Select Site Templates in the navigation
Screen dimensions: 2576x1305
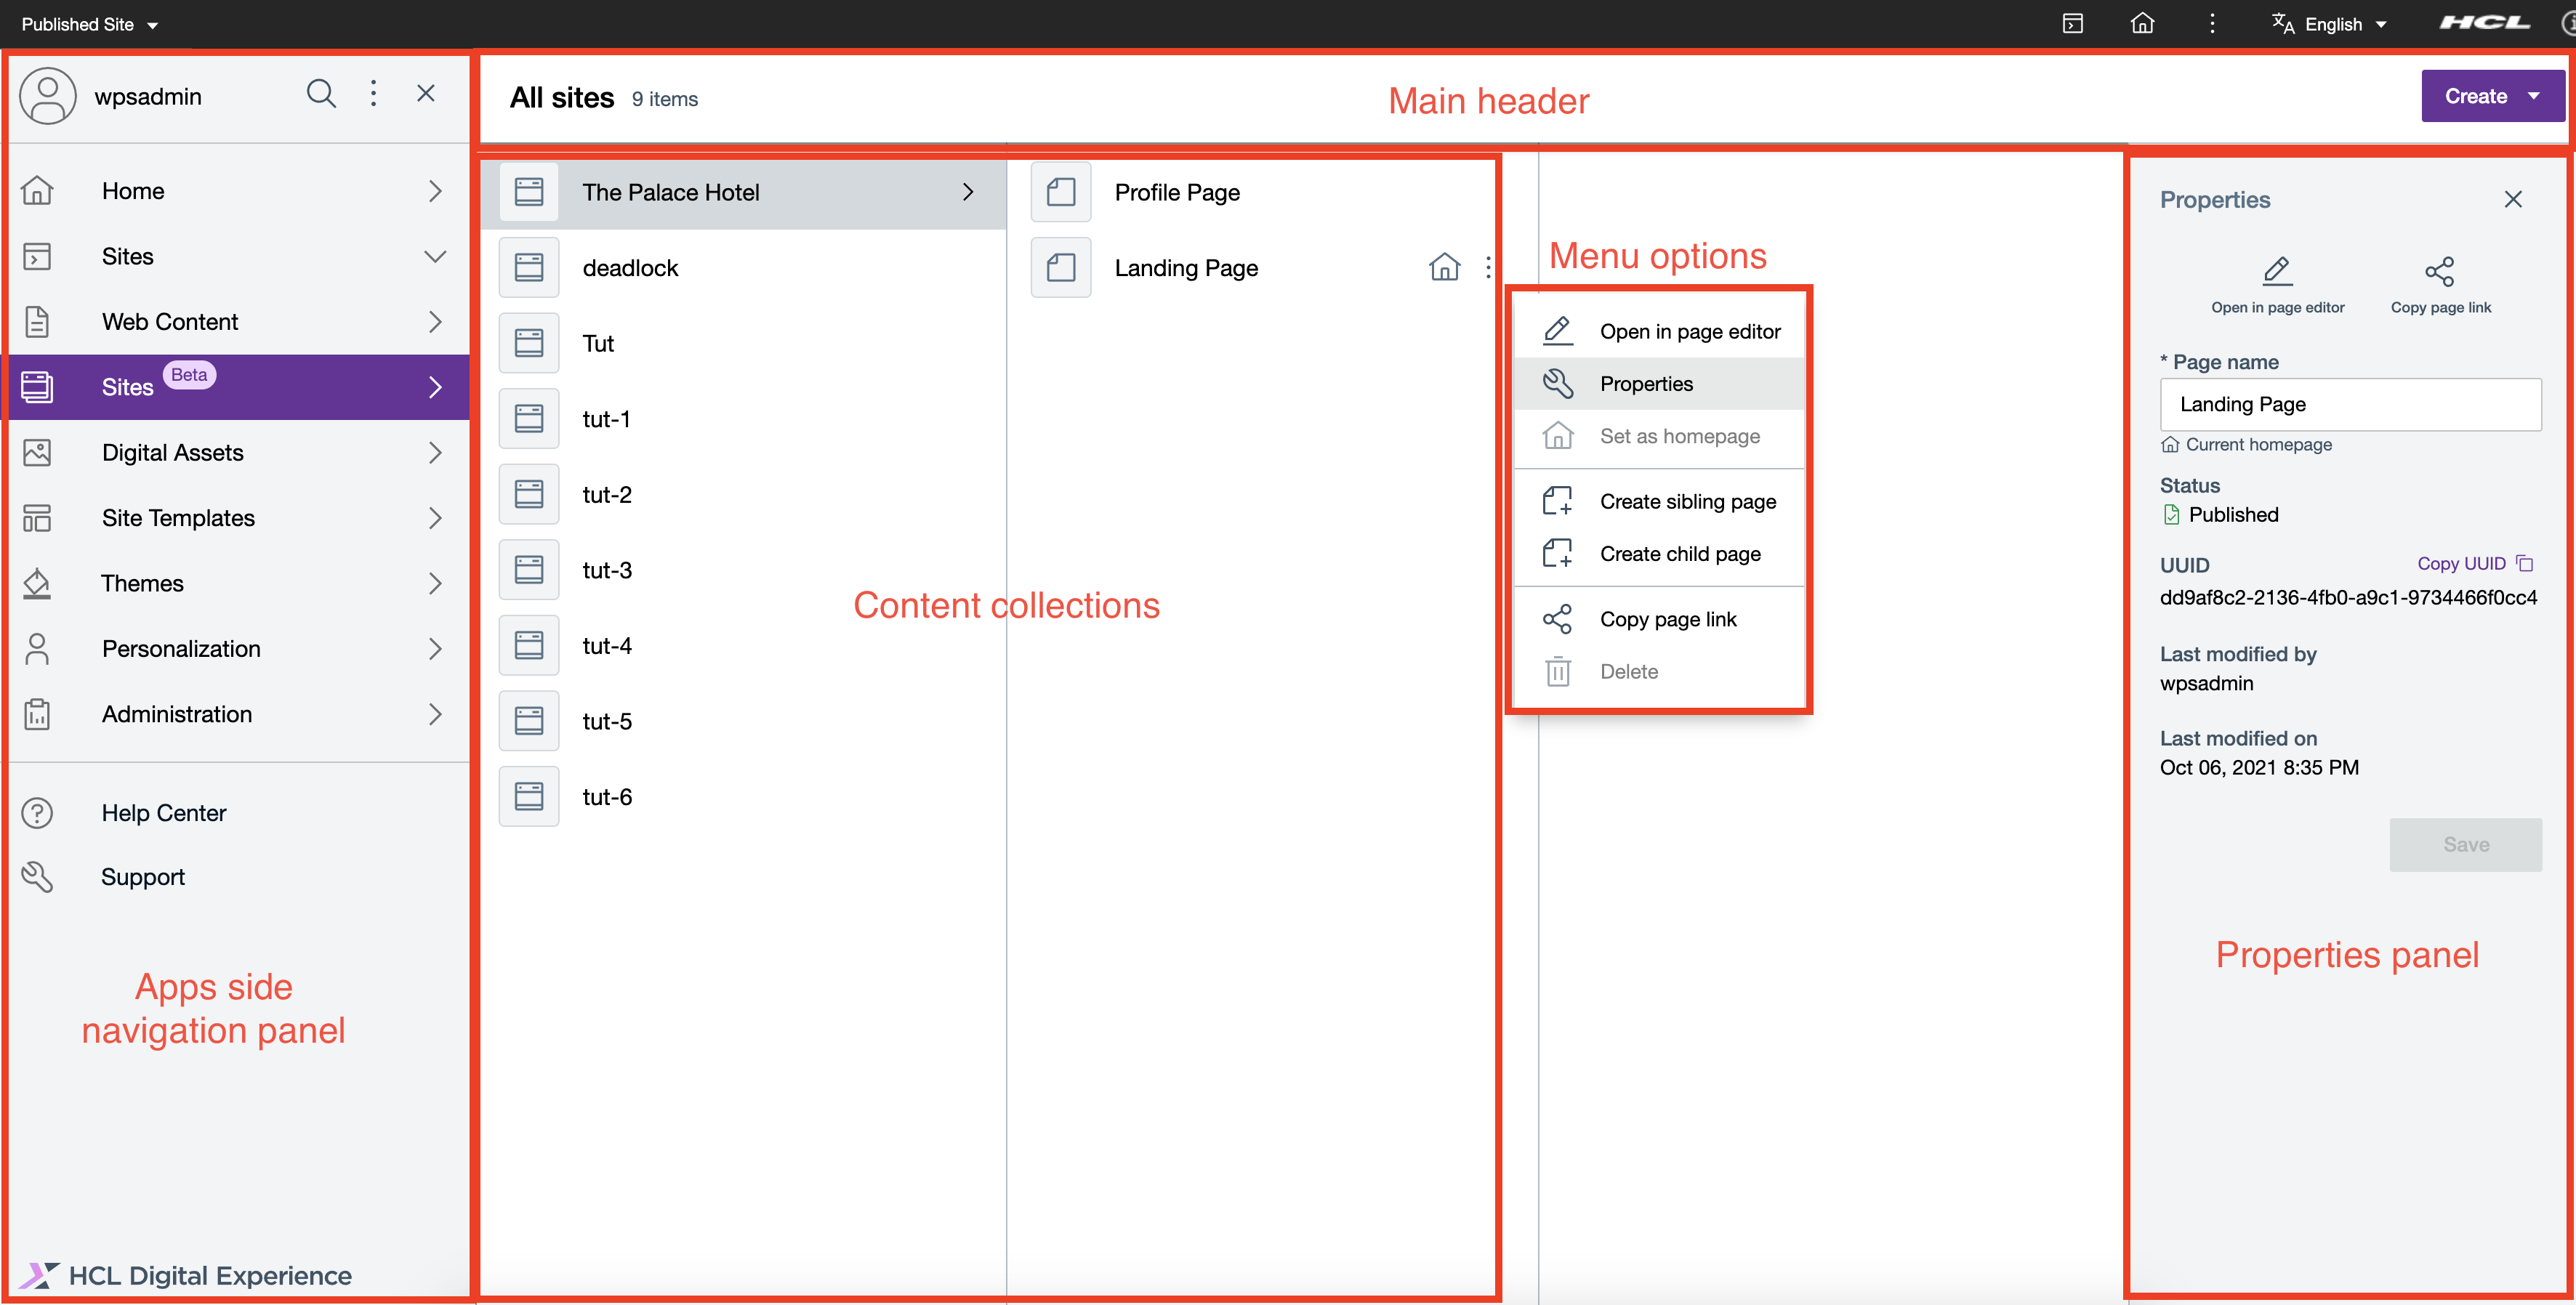[178, 518]
